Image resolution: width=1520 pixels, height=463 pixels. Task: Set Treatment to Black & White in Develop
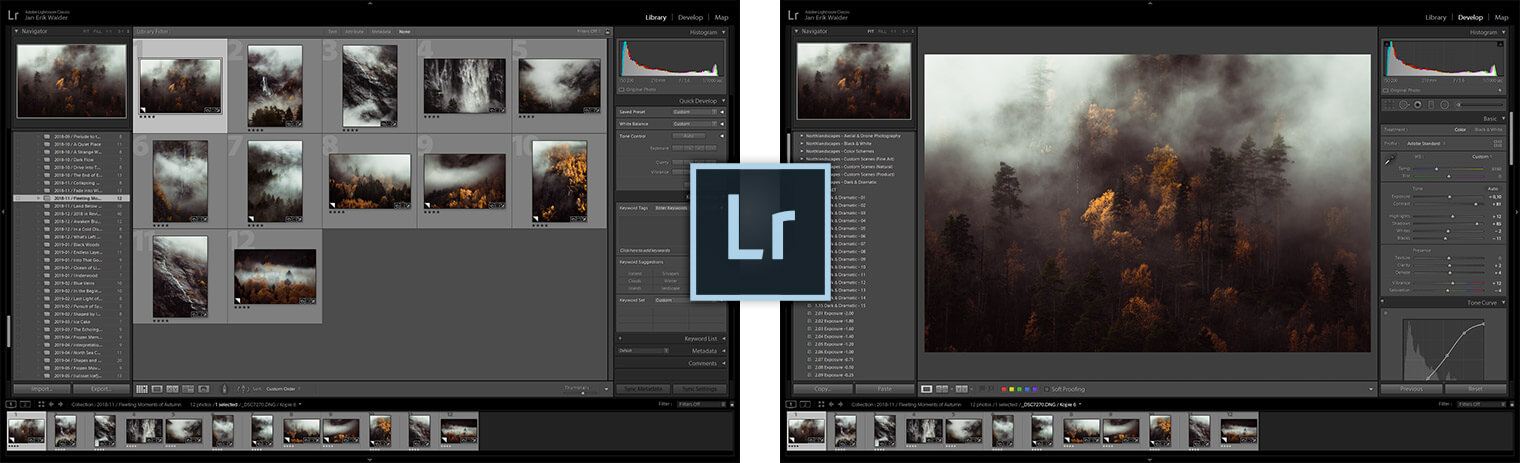click(1488, 130)
